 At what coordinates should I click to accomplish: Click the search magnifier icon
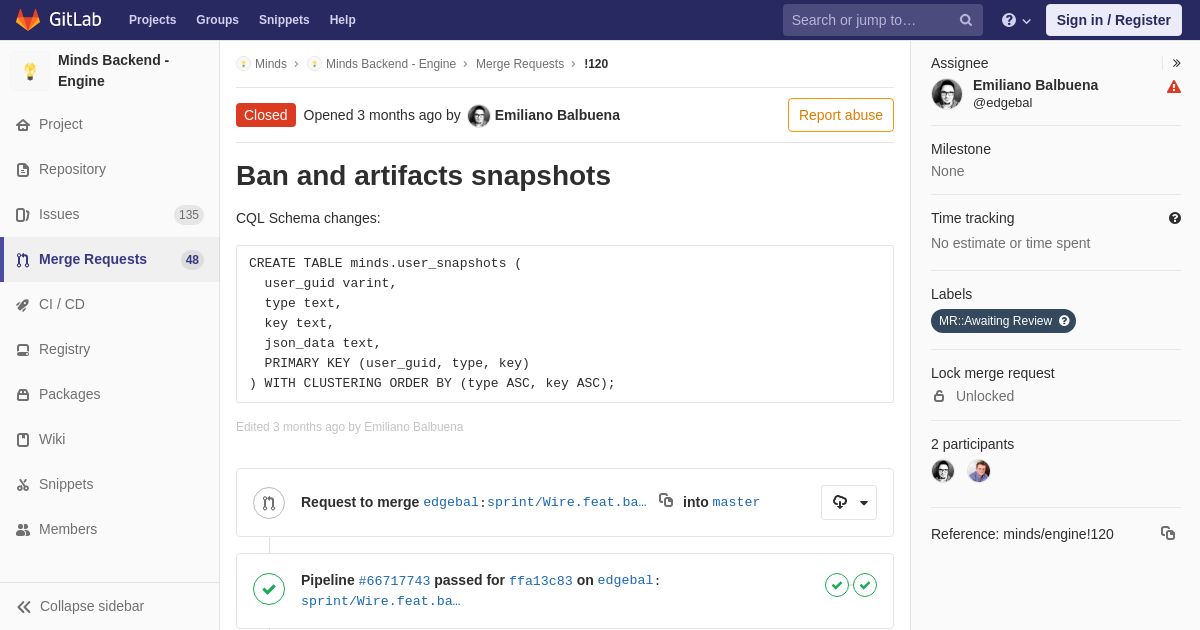(966, 20)
